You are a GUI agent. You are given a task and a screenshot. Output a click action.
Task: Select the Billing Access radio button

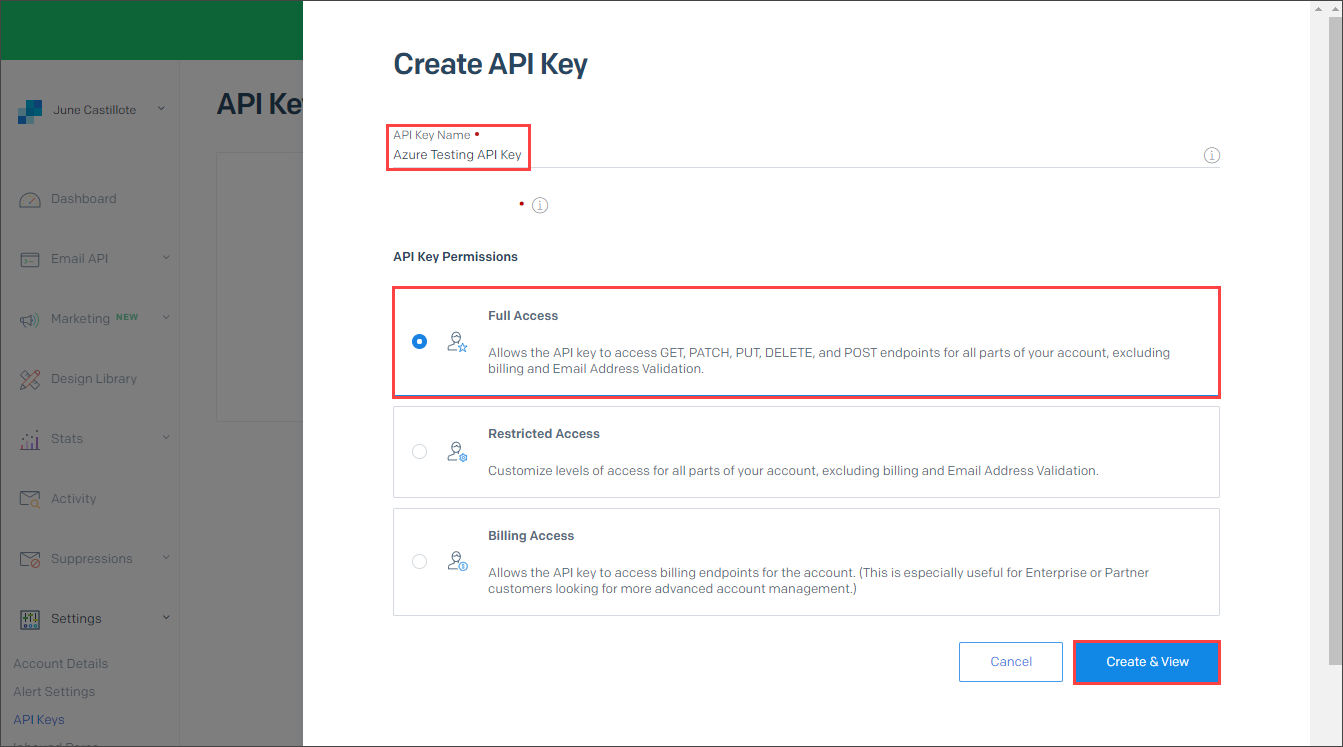(419, 561)
